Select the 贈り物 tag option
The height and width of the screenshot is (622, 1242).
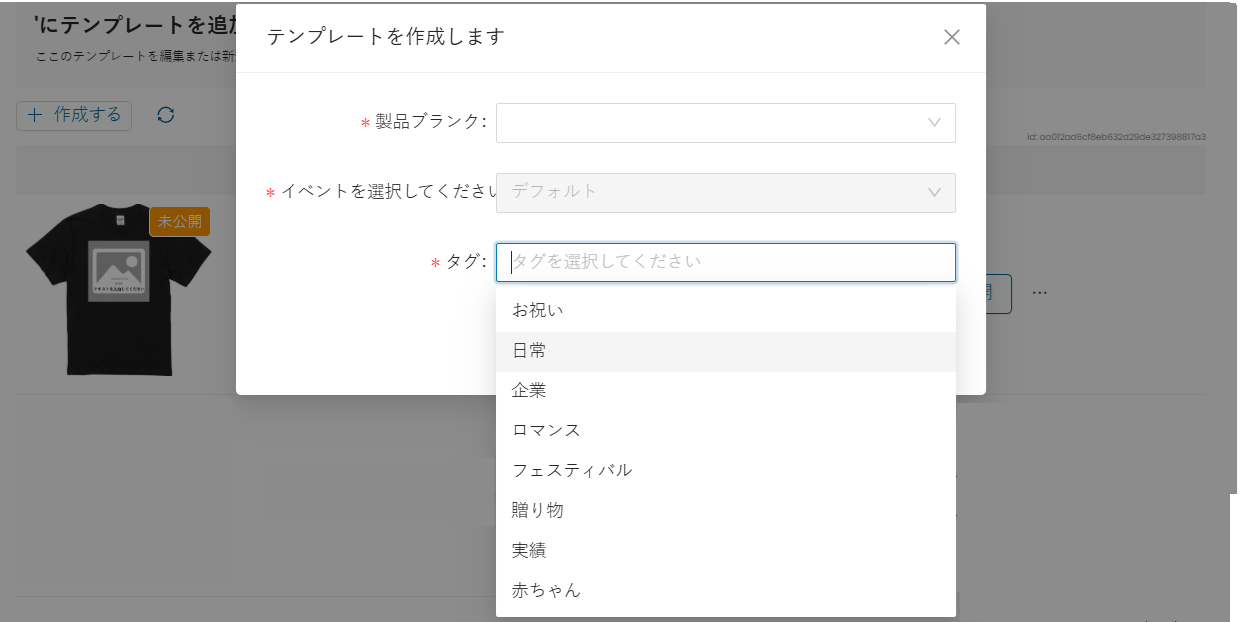pos(538,510)
